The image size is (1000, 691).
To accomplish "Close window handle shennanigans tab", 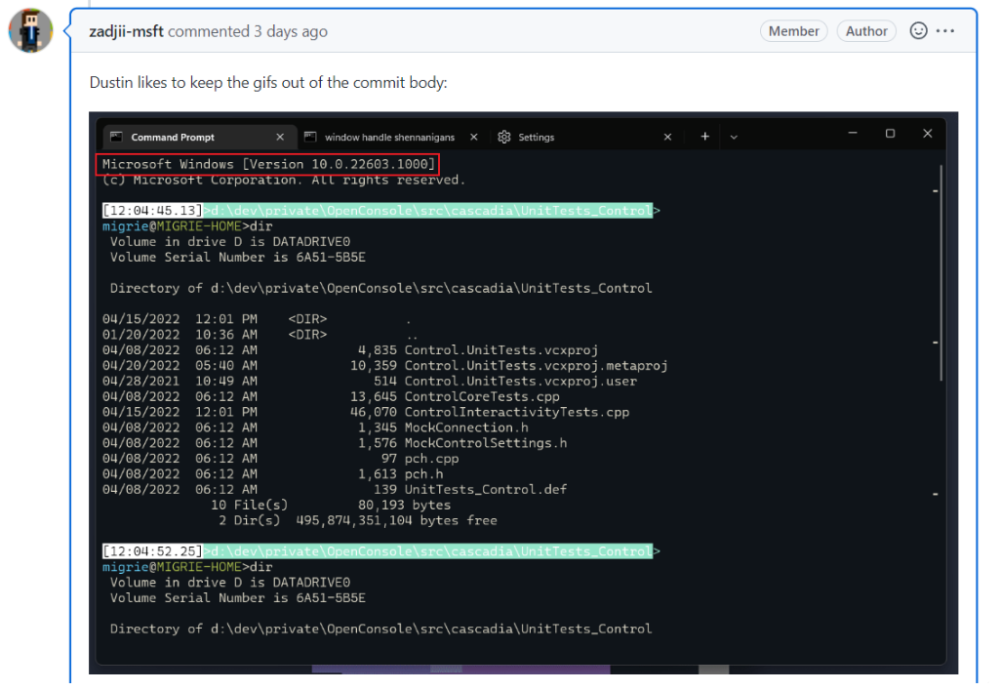I will pyautogui.click(x=474, y=137).
